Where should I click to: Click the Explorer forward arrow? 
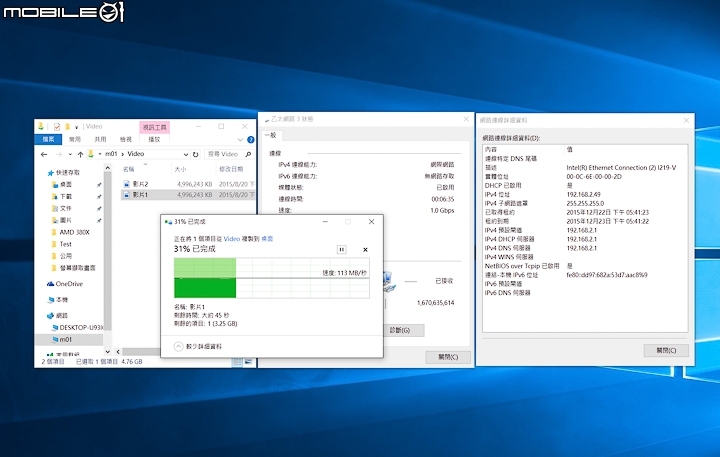[x=58, y=154]
